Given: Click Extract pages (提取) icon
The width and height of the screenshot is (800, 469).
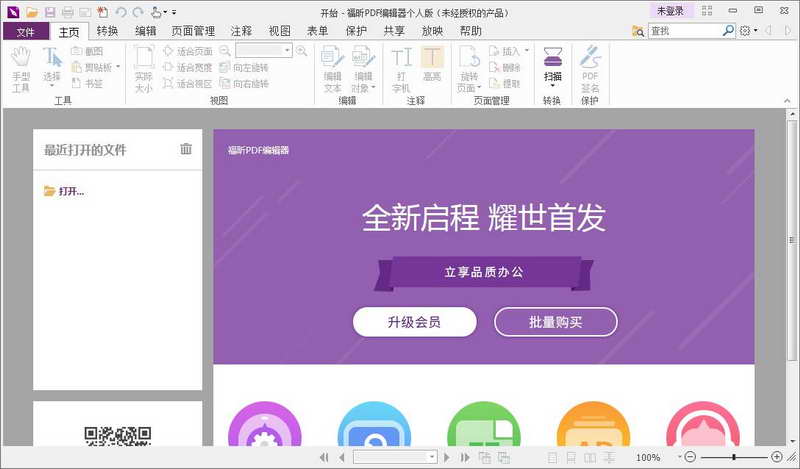Looking at the screenshot, I should pos(505,83).
